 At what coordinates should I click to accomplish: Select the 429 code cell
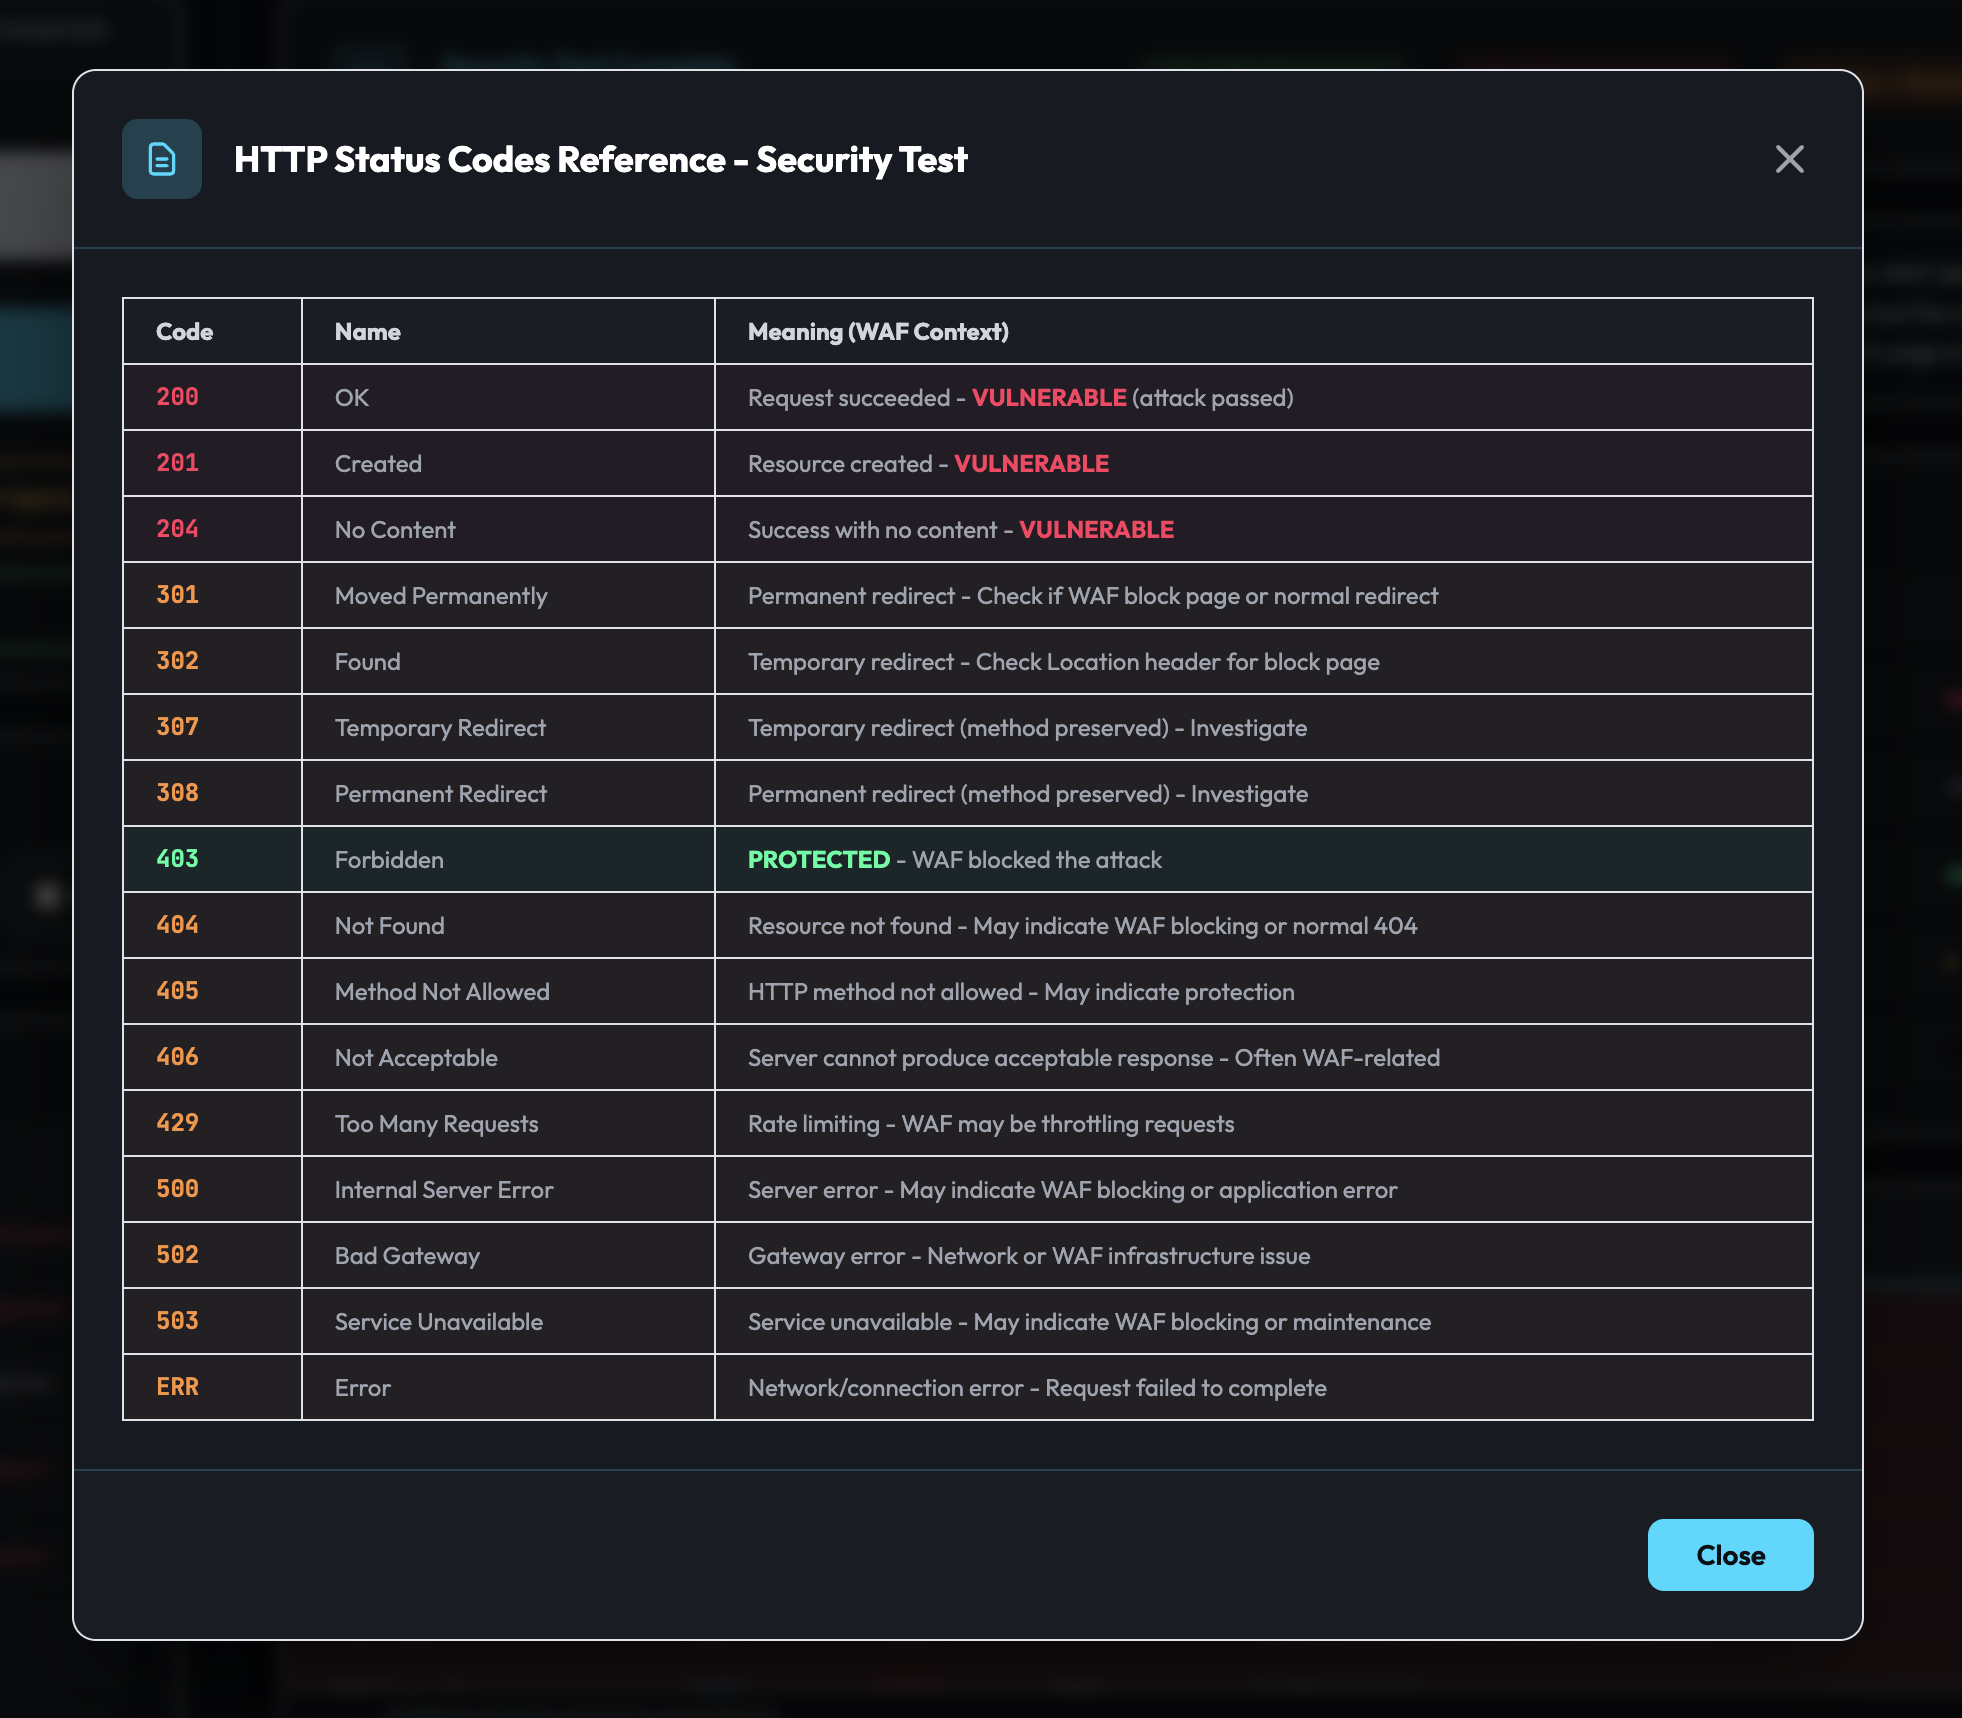[178, 1123]
